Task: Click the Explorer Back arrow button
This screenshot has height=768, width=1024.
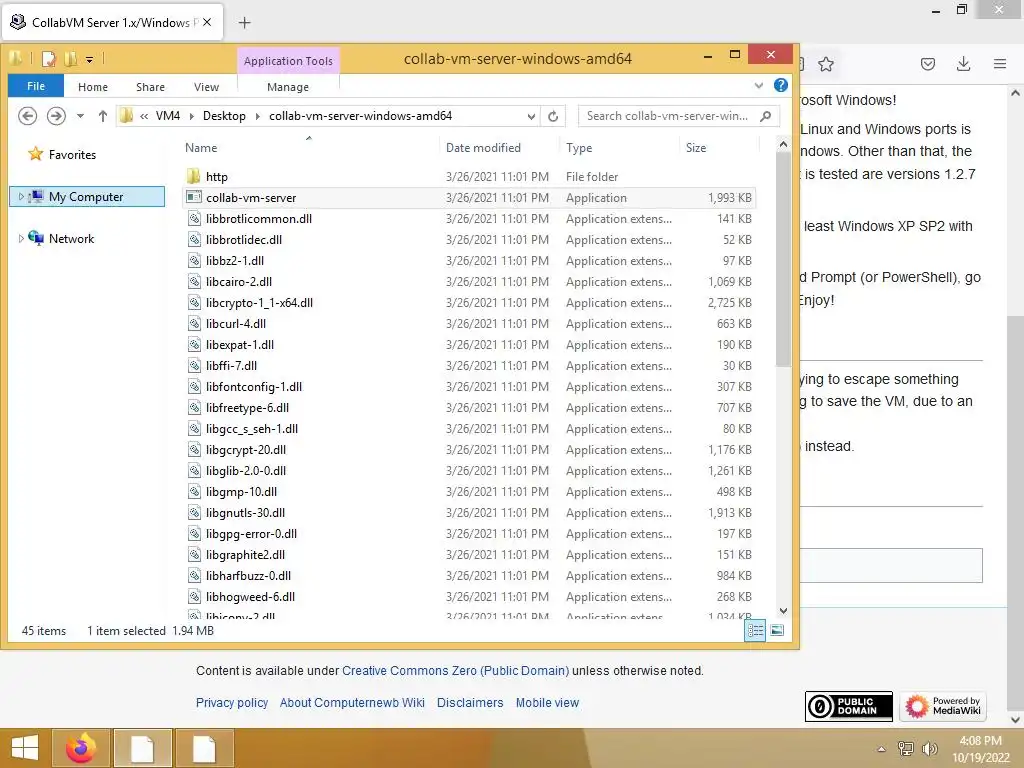Action: click(27, 116)
